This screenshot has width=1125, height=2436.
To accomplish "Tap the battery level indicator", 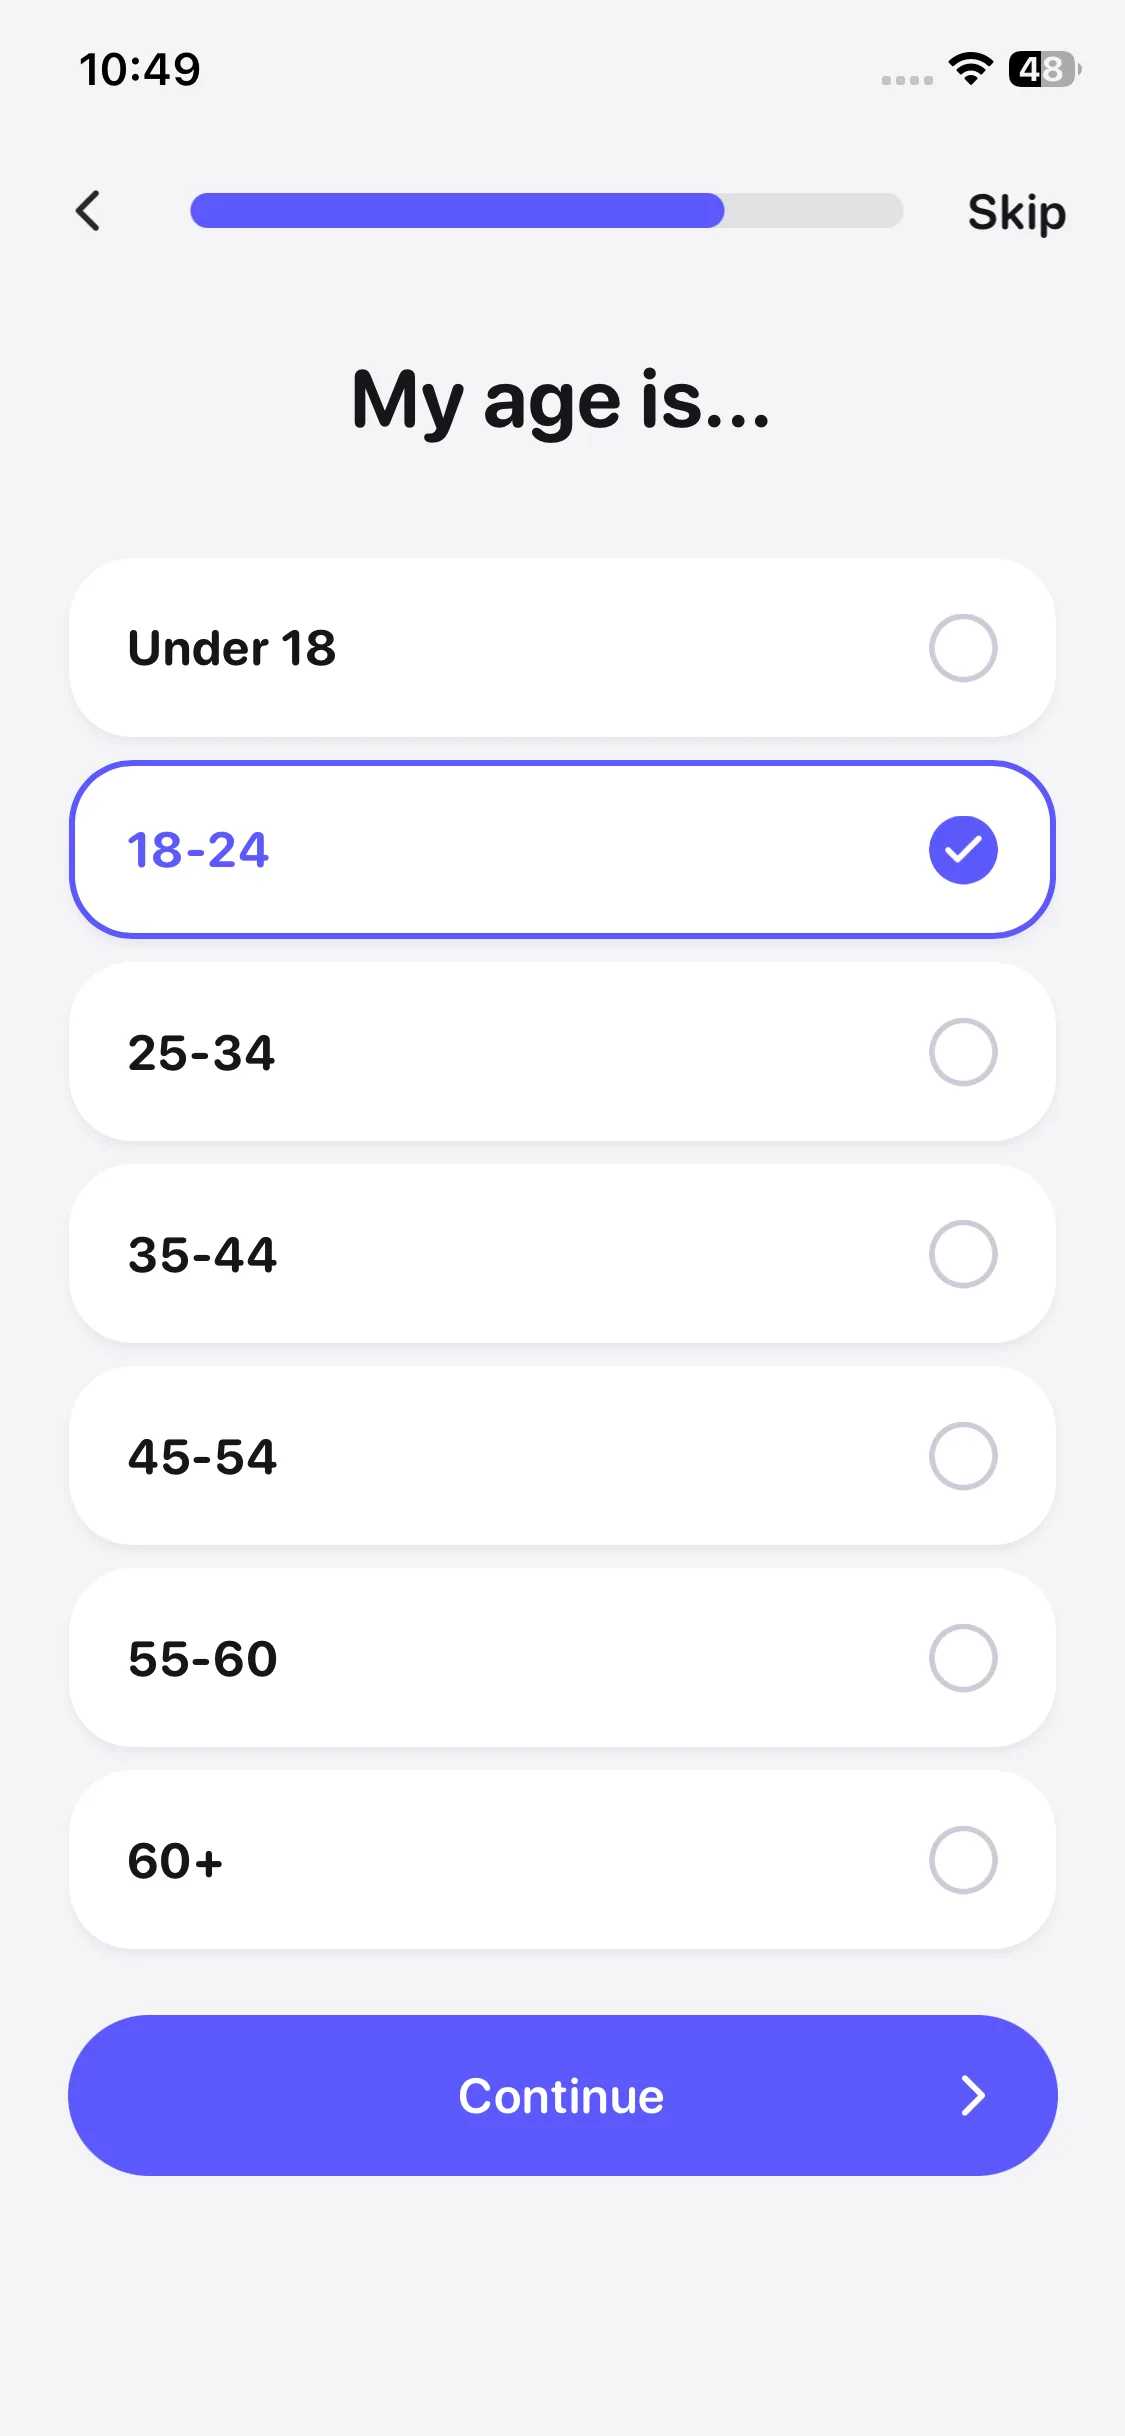I will (1043, 69).
